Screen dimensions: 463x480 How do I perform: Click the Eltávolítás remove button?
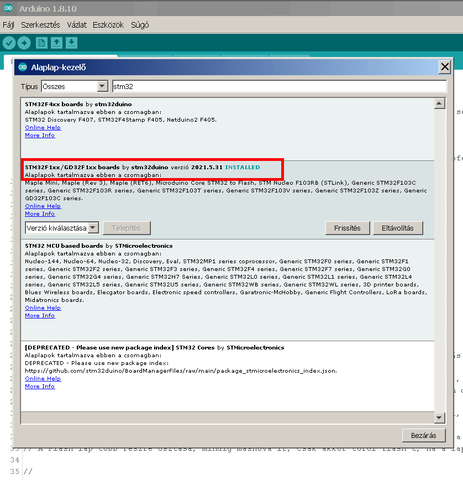coord(398,228)
